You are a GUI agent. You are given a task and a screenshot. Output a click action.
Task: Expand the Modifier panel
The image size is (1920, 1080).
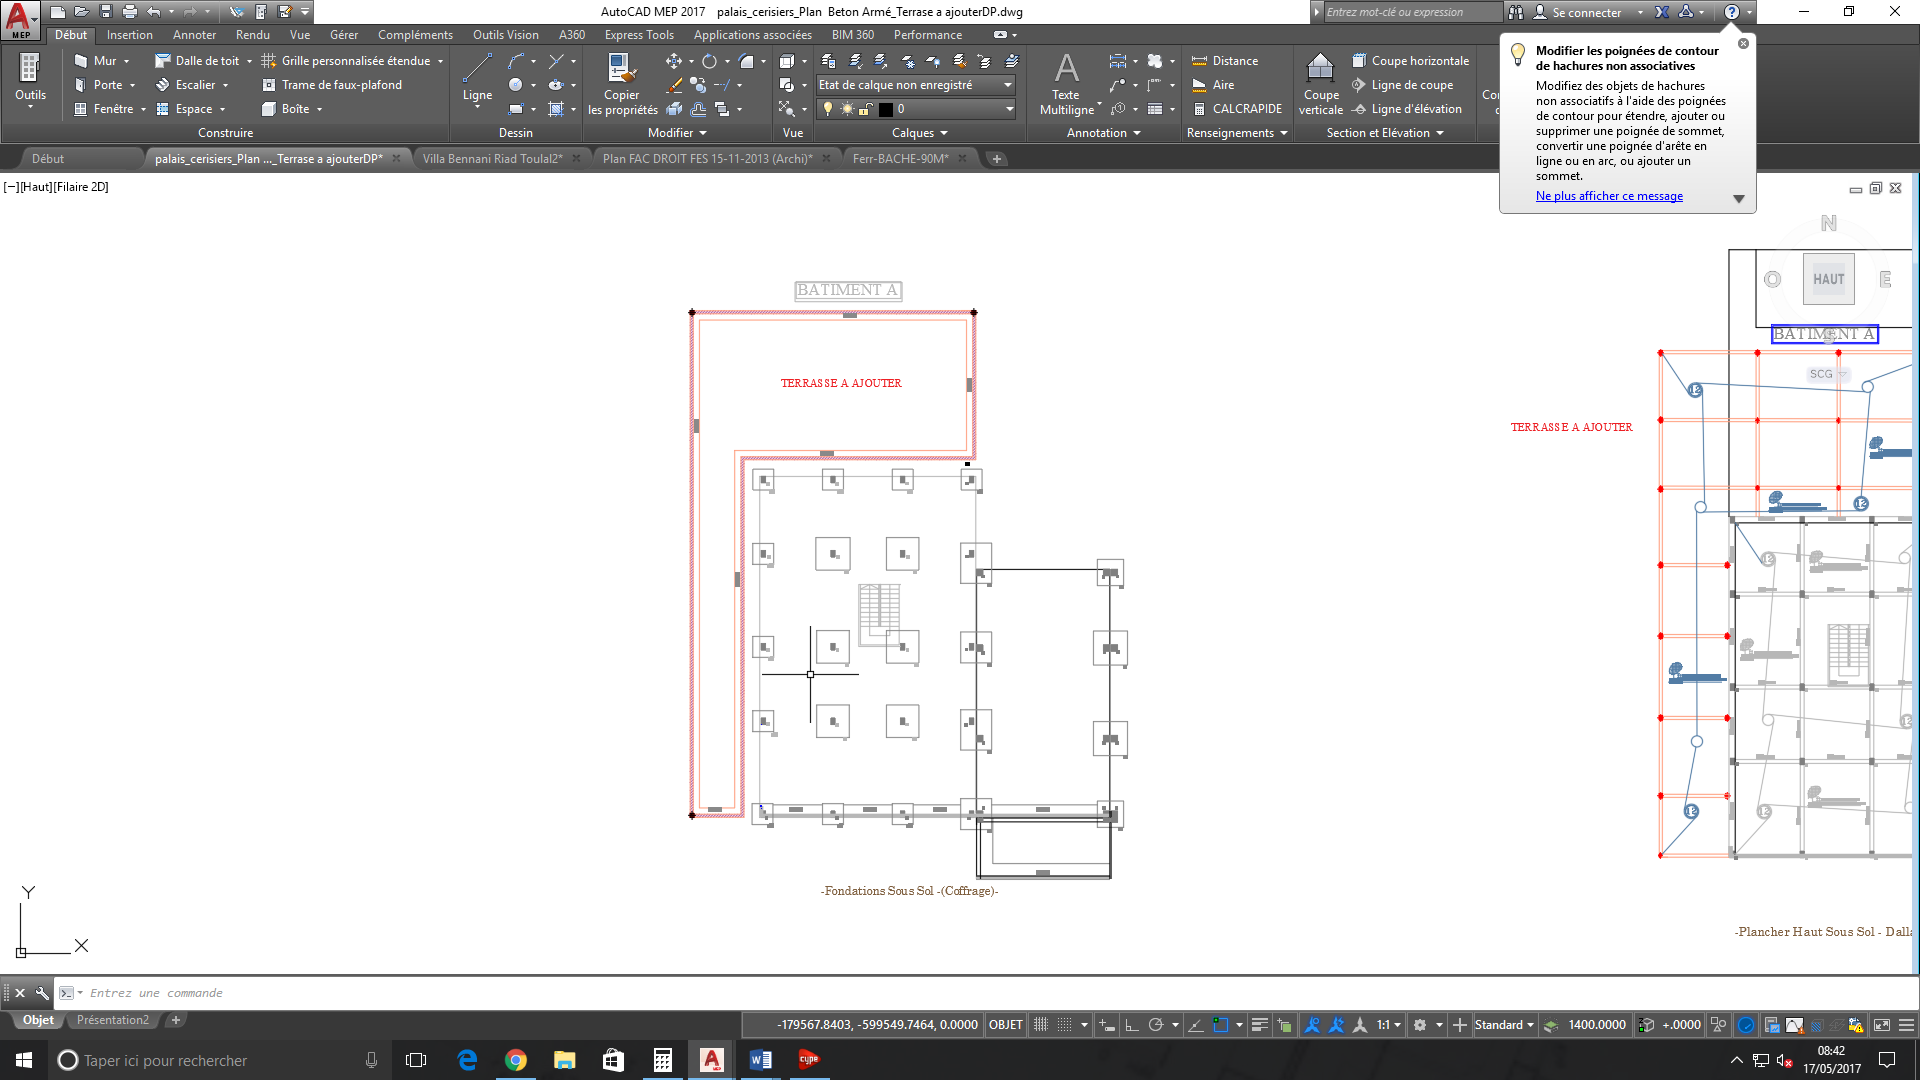click(677, 133)
